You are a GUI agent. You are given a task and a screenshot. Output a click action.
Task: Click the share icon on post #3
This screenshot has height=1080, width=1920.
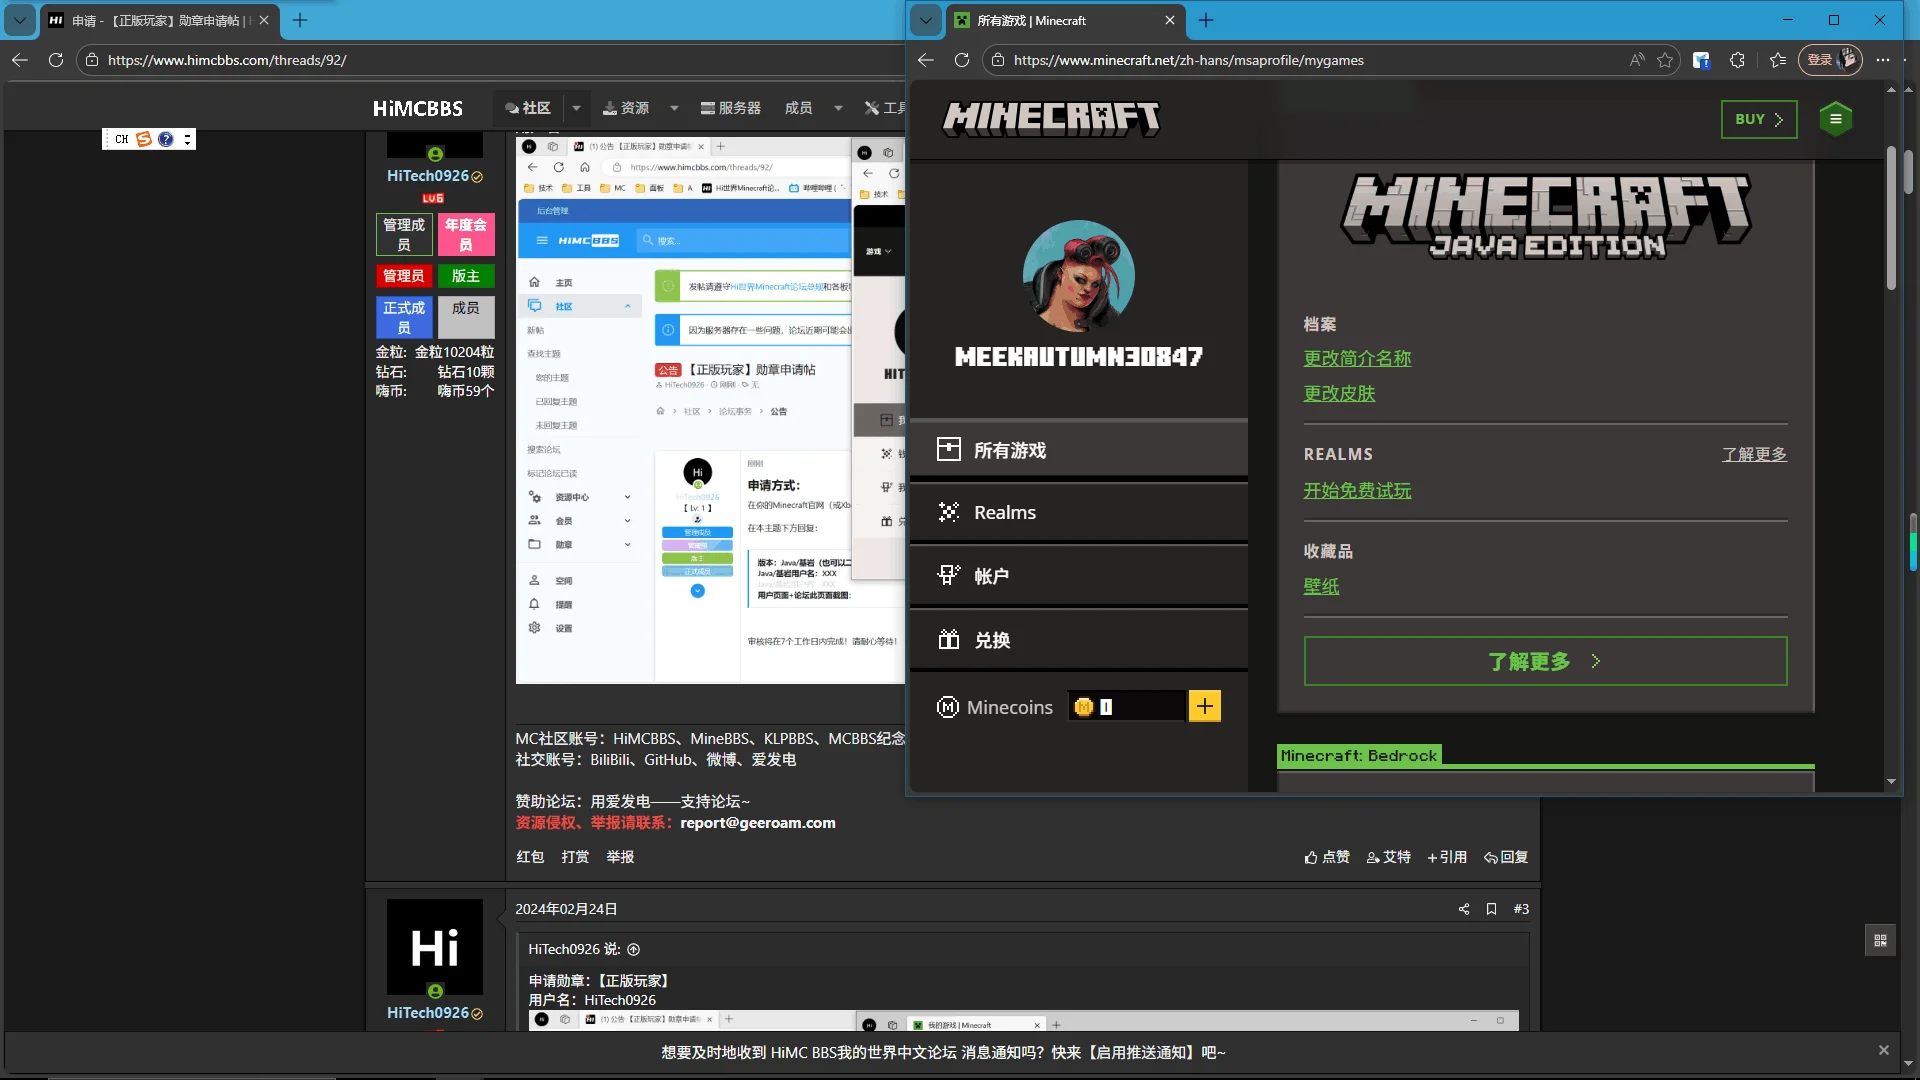[x=1464, y=909]
